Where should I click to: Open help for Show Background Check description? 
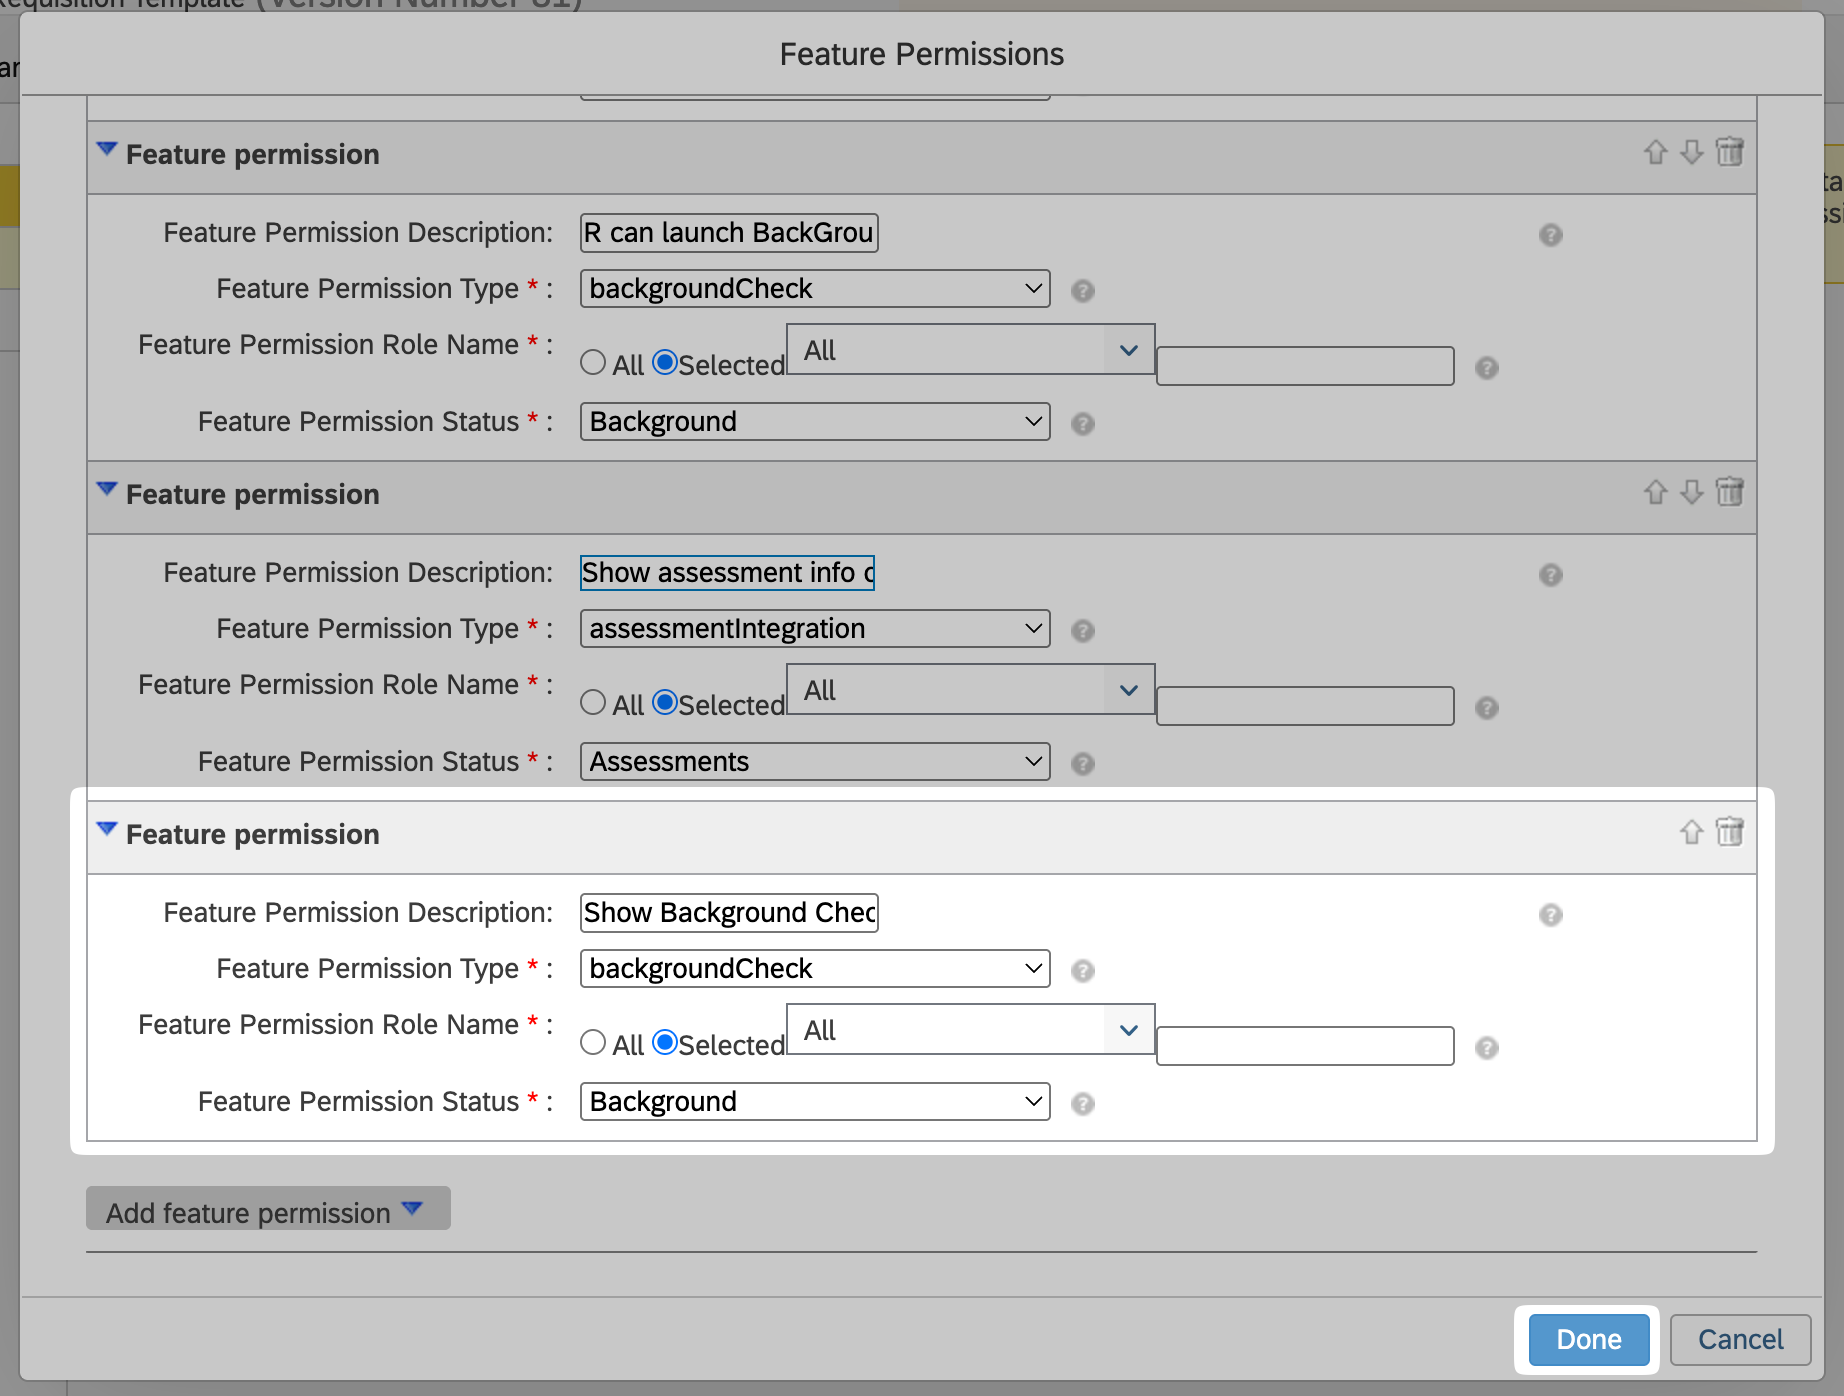[x=1550, y=915]
